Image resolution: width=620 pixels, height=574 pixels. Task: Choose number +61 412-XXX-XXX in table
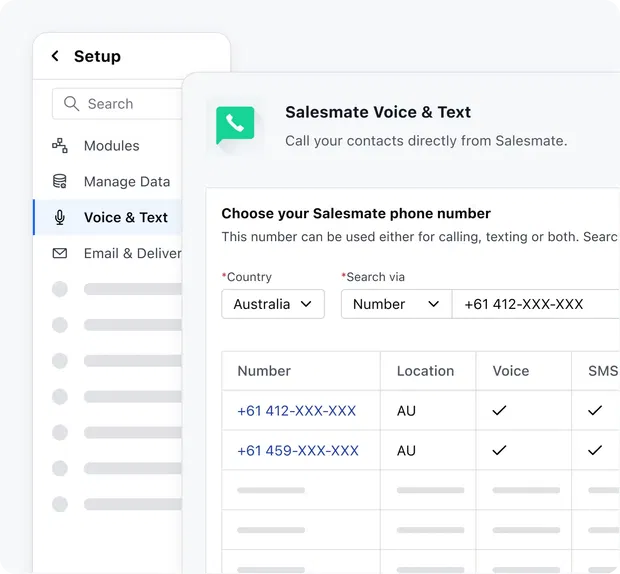(x=297, y=411)
